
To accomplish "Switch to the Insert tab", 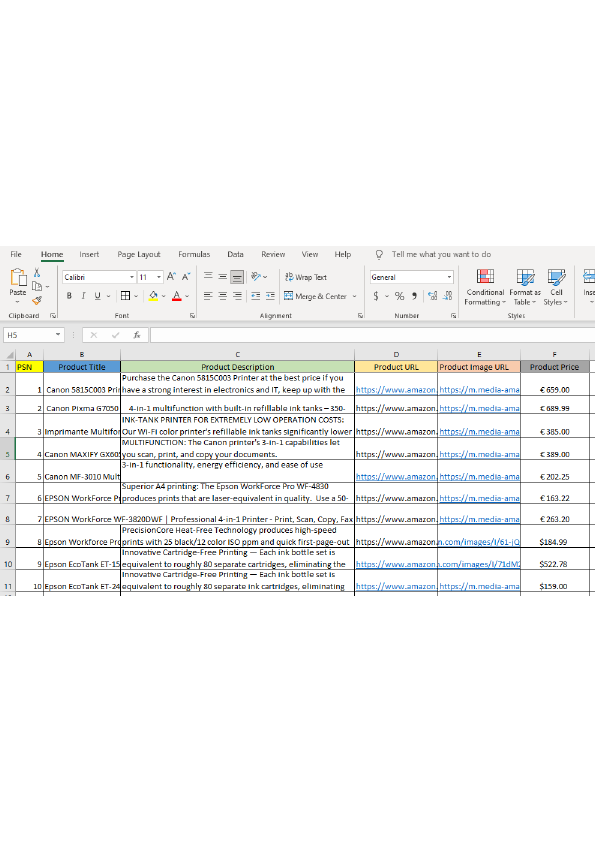I will (89, 255).
